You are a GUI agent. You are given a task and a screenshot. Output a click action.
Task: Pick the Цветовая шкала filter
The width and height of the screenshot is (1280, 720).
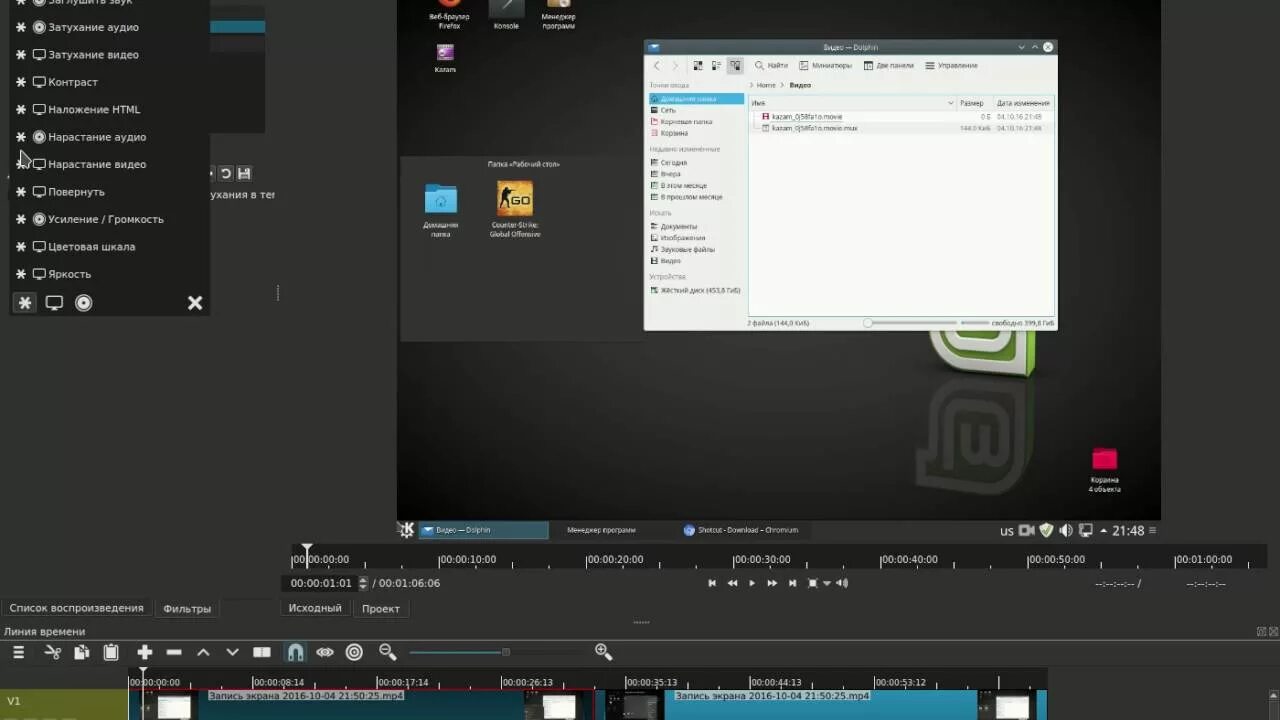[91, 246]
